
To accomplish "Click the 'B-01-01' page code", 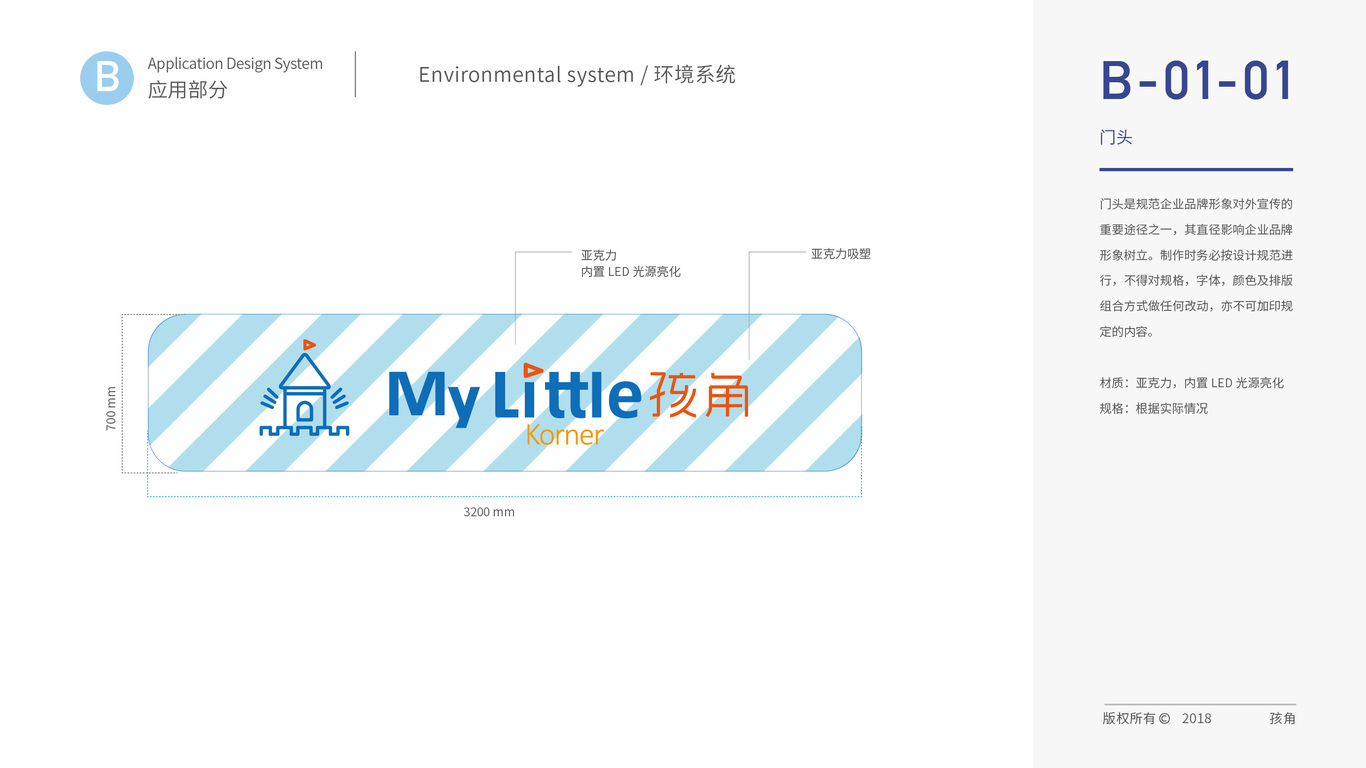I will tap(1197, 81).
